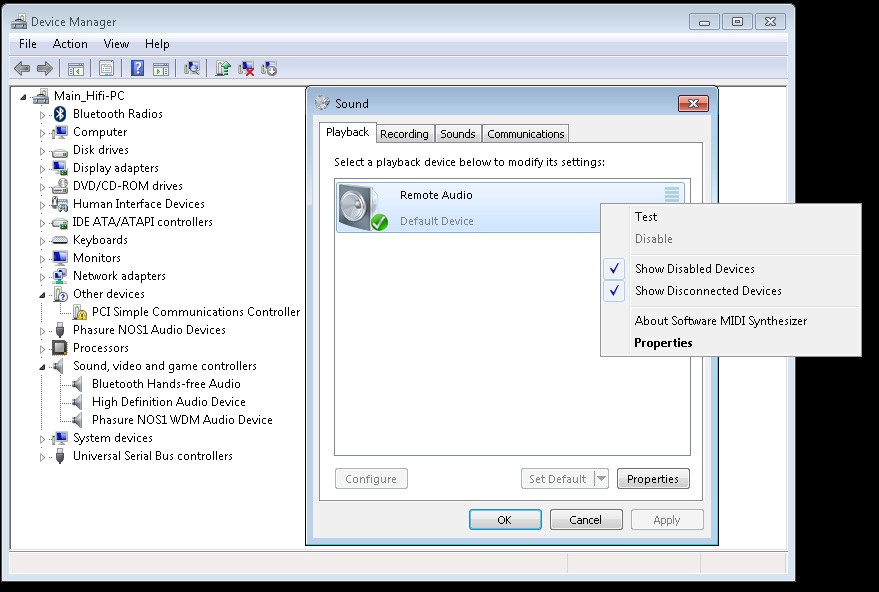This screenshot has width=879, height=592.
Task: Expand the Computer node
Action: [43, 133]
